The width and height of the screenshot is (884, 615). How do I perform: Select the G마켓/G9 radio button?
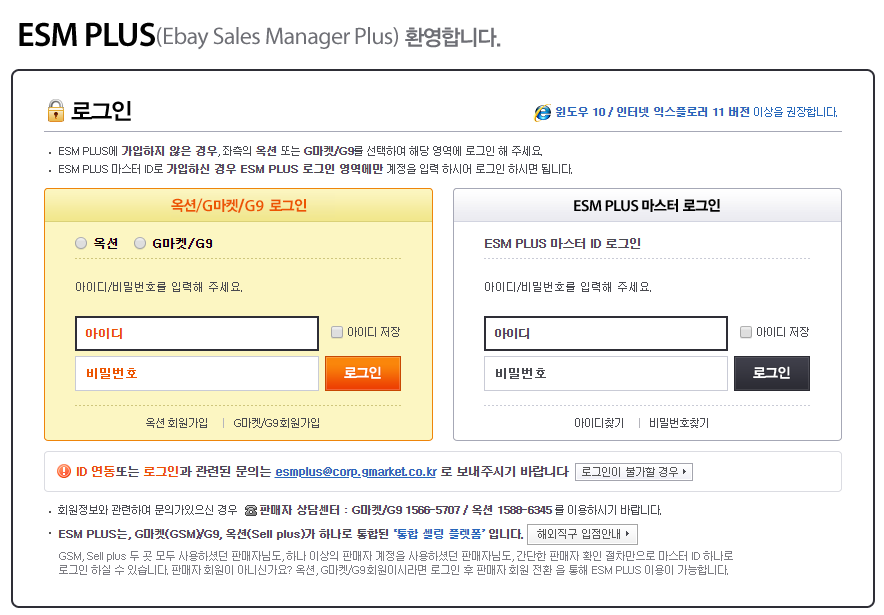(140, 243)
